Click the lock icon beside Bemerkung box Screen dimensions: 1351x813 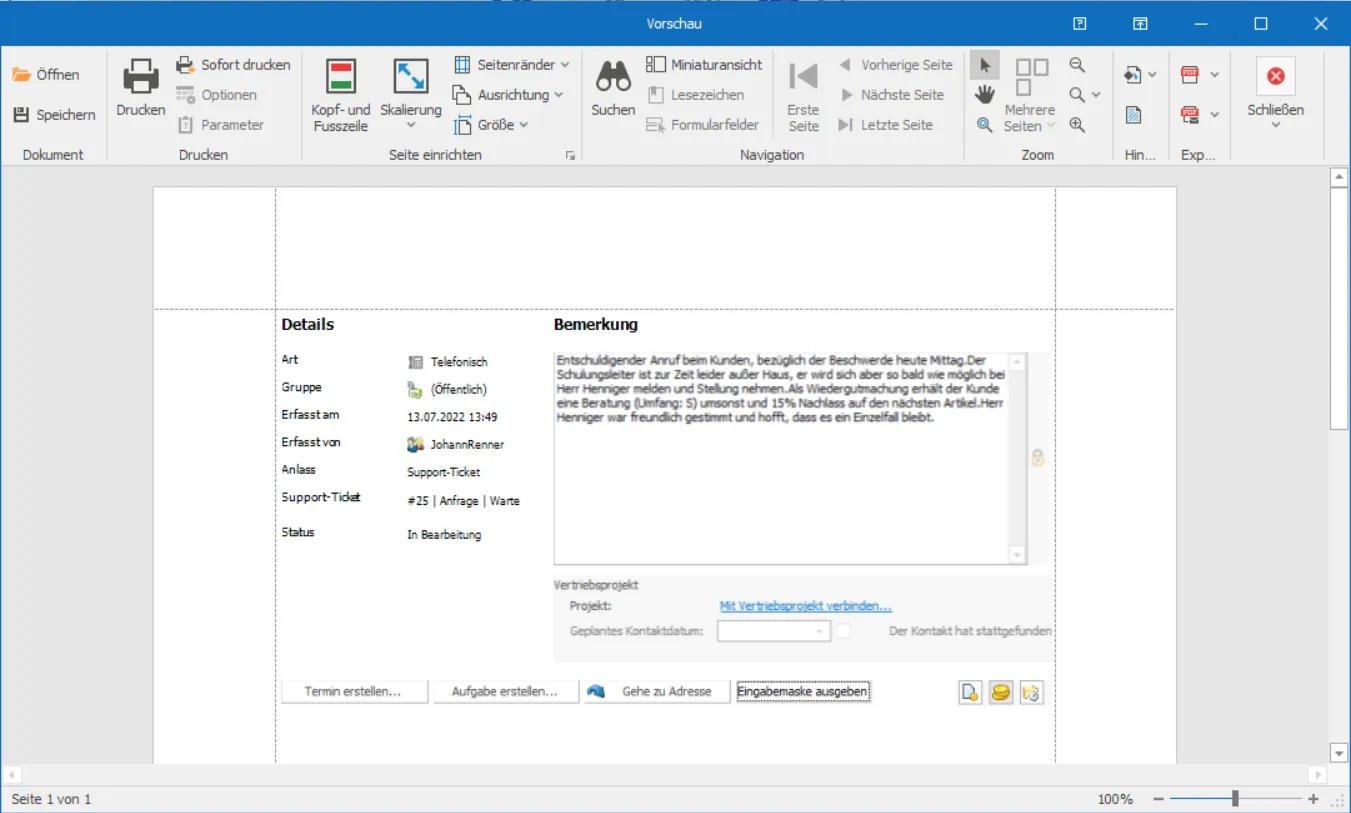click(1038, 458)
